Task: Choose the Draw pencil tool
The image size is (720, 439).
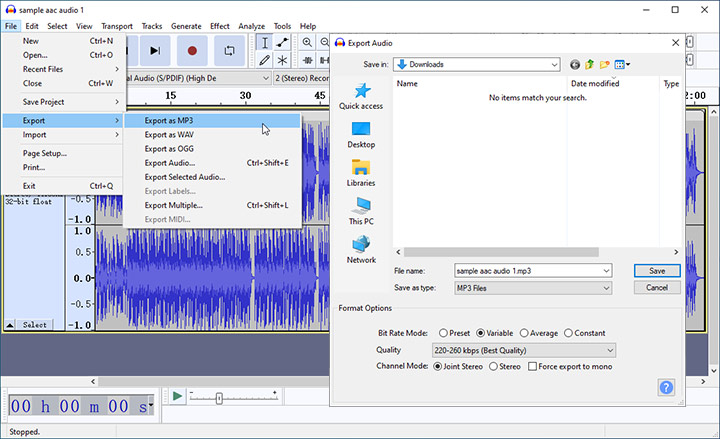Action: point(264,60)
